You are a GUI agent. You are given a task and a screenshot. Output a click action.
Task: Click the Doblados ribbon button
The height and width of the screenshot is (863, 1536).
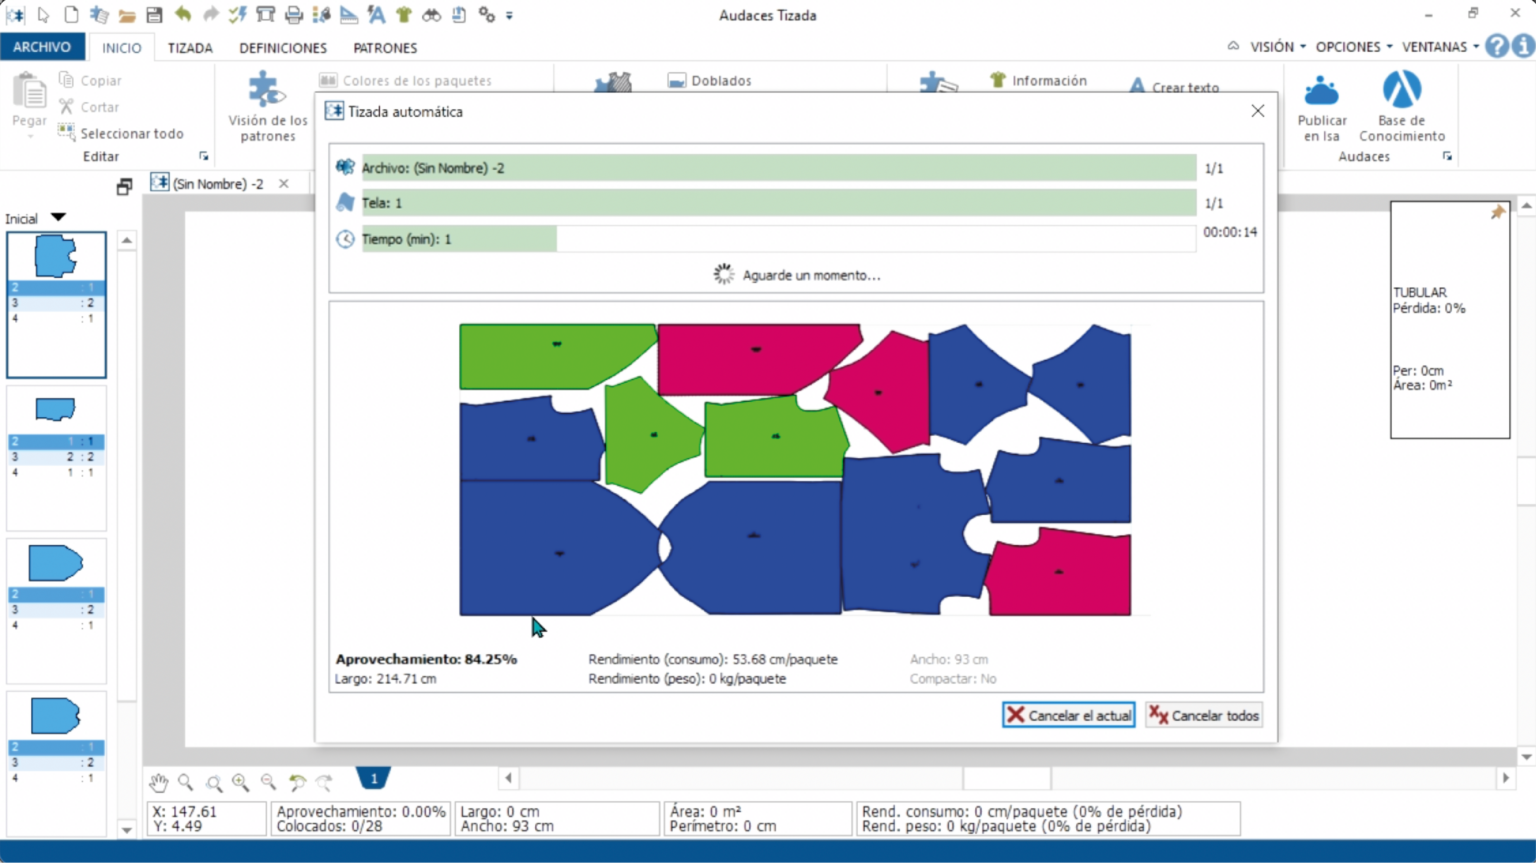(x=709, y=81)
